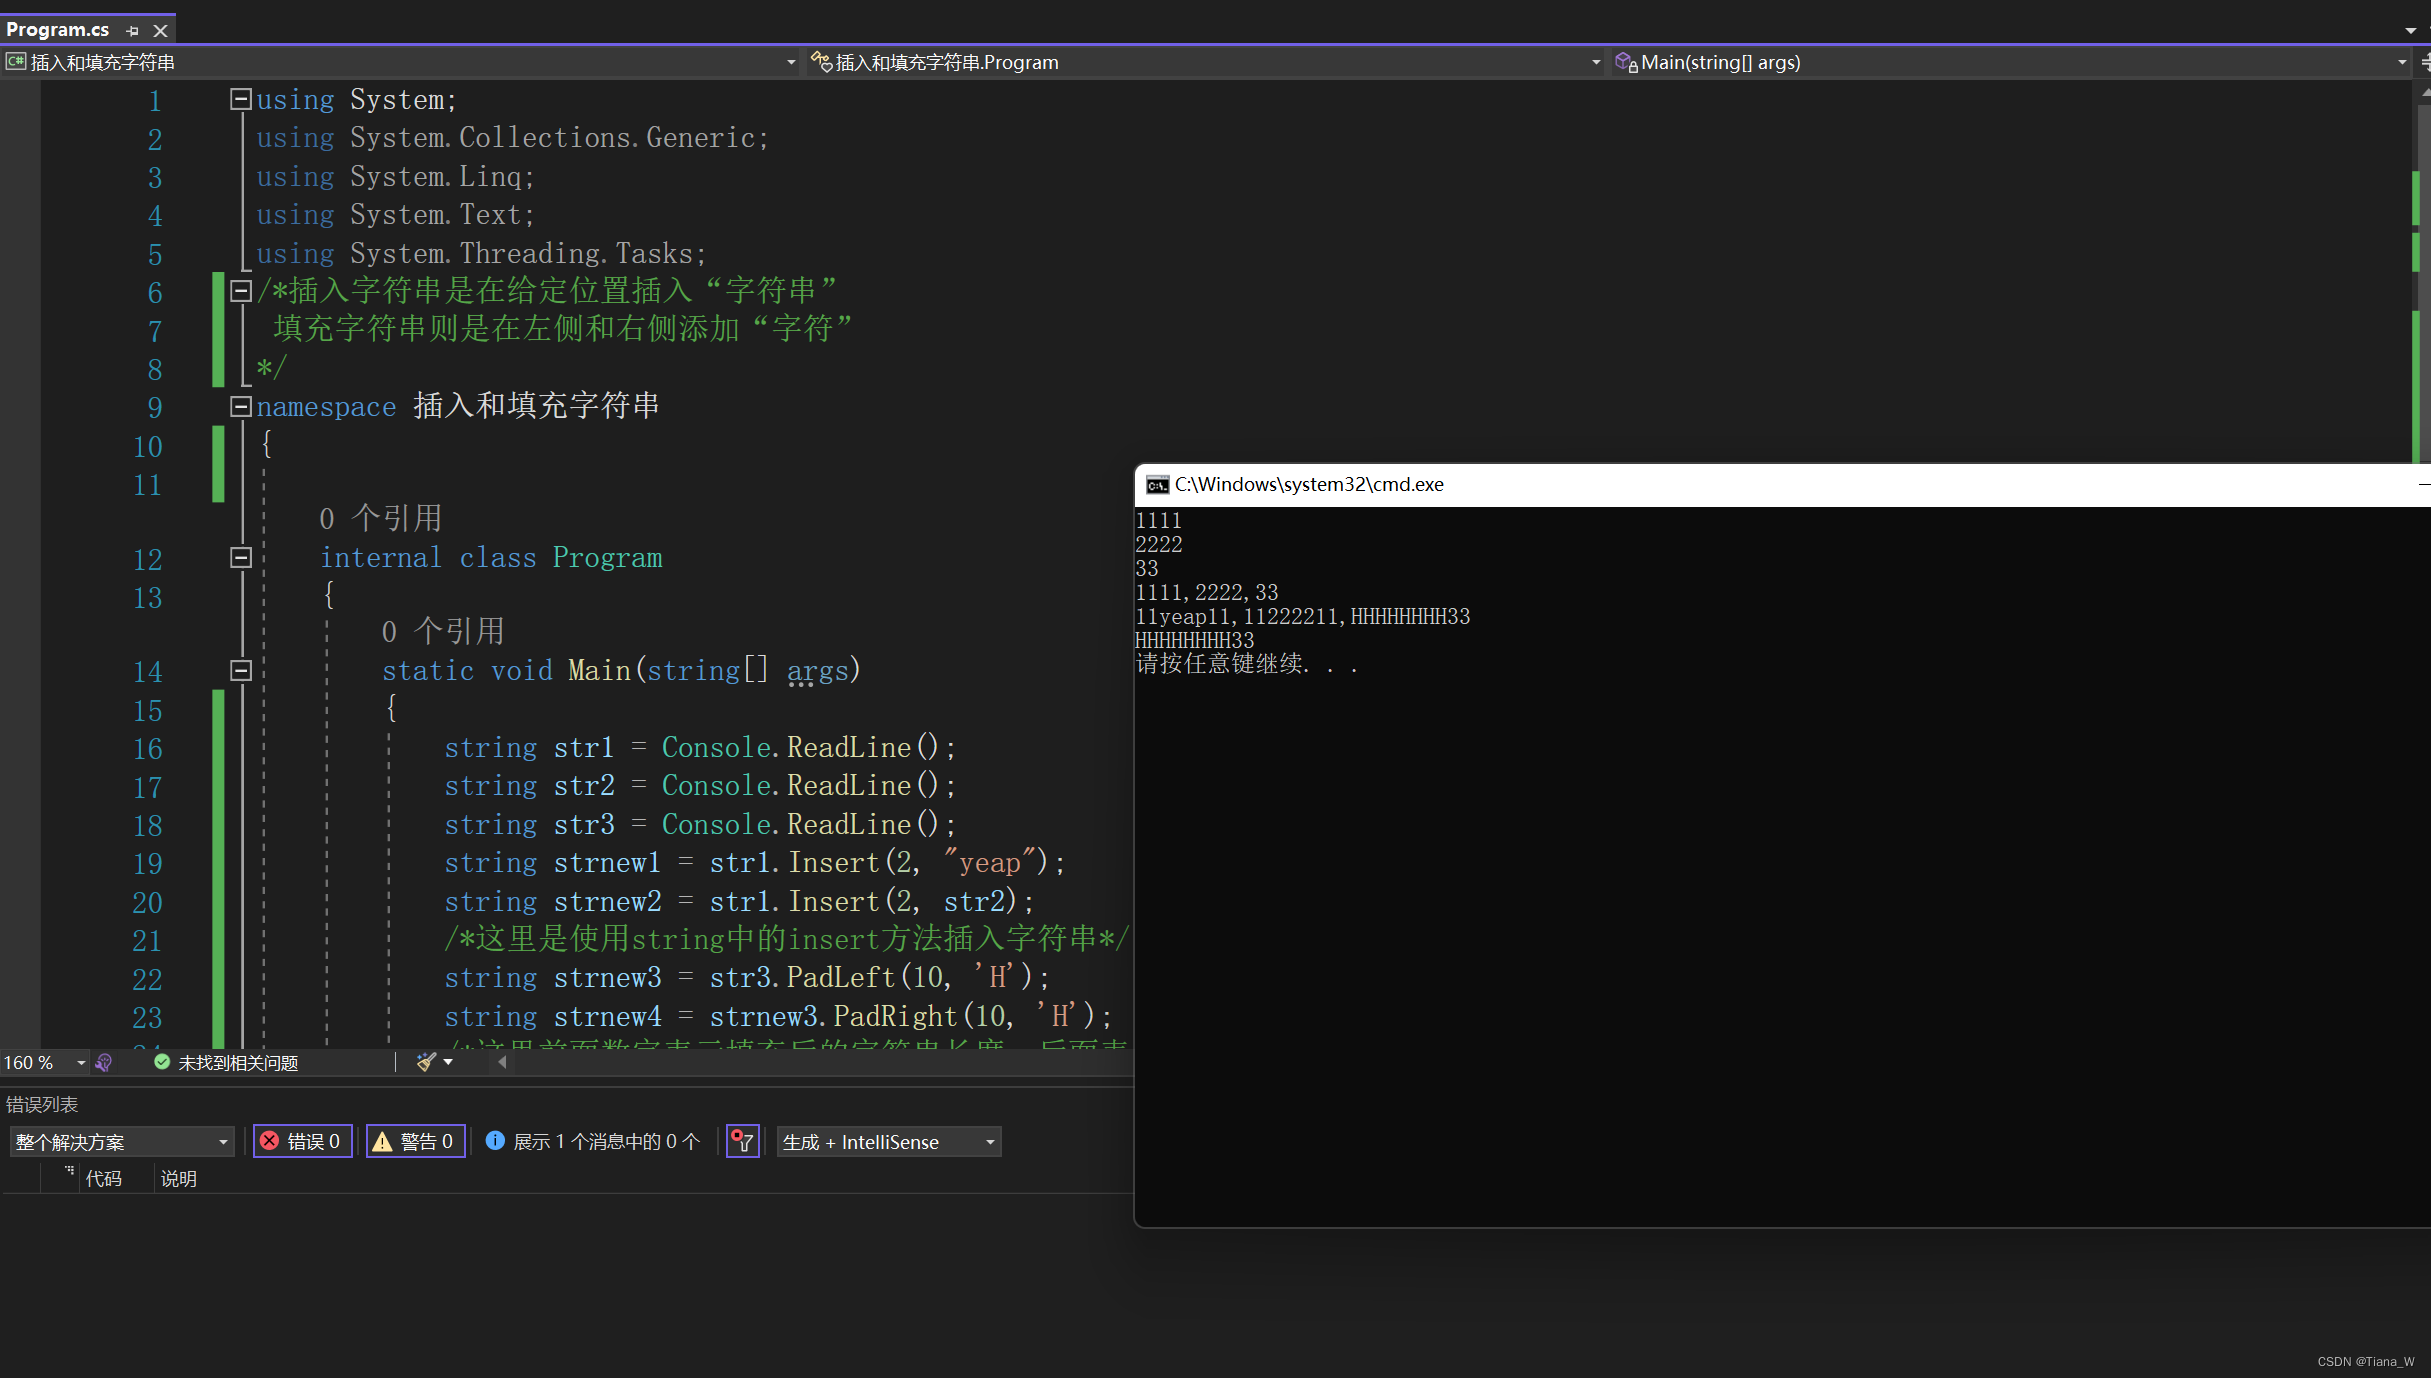Run code cleanup with the broom icon
This screenshot has height=1378, width=2431.
[427, 1062]
